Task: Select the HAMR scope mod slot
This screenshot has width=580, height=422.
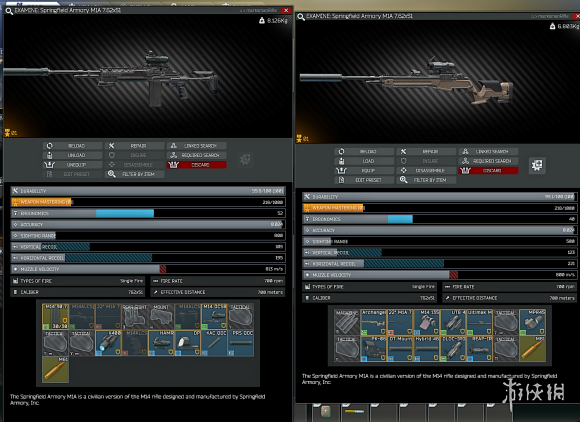Action: (162, 343)
